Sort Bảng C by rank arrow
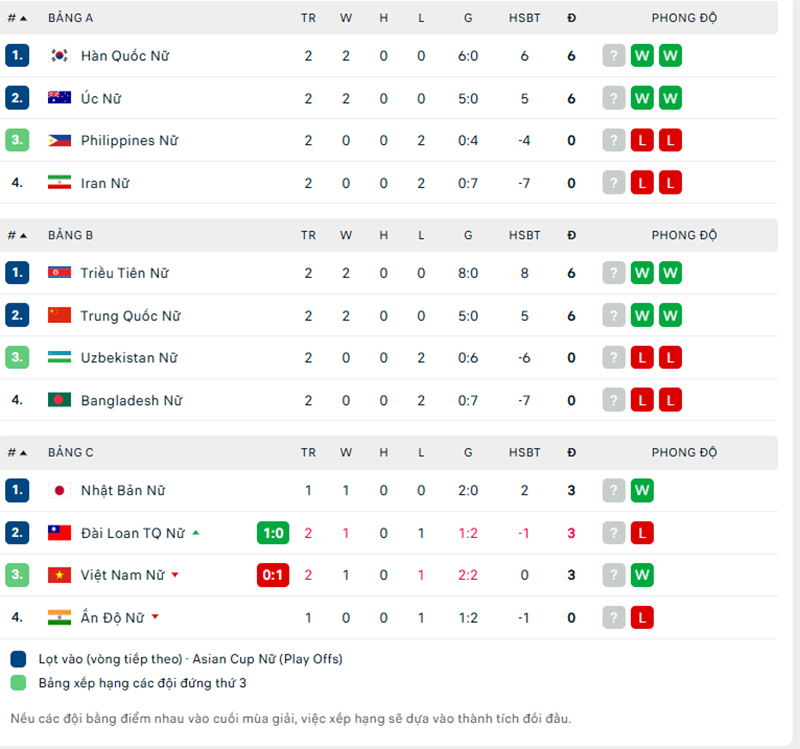The image size is (800, 749). tap(23, 453)
